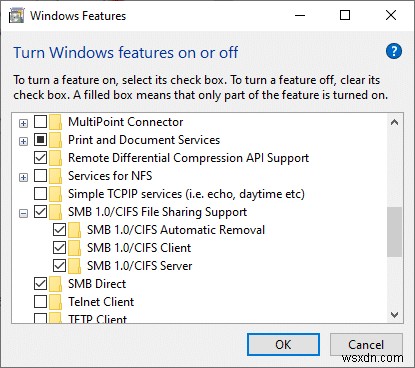Image resolution: width=415 pixels, height=368 pixels.
Task: Expand the Print and Document Services node
Action: (23, 142)
